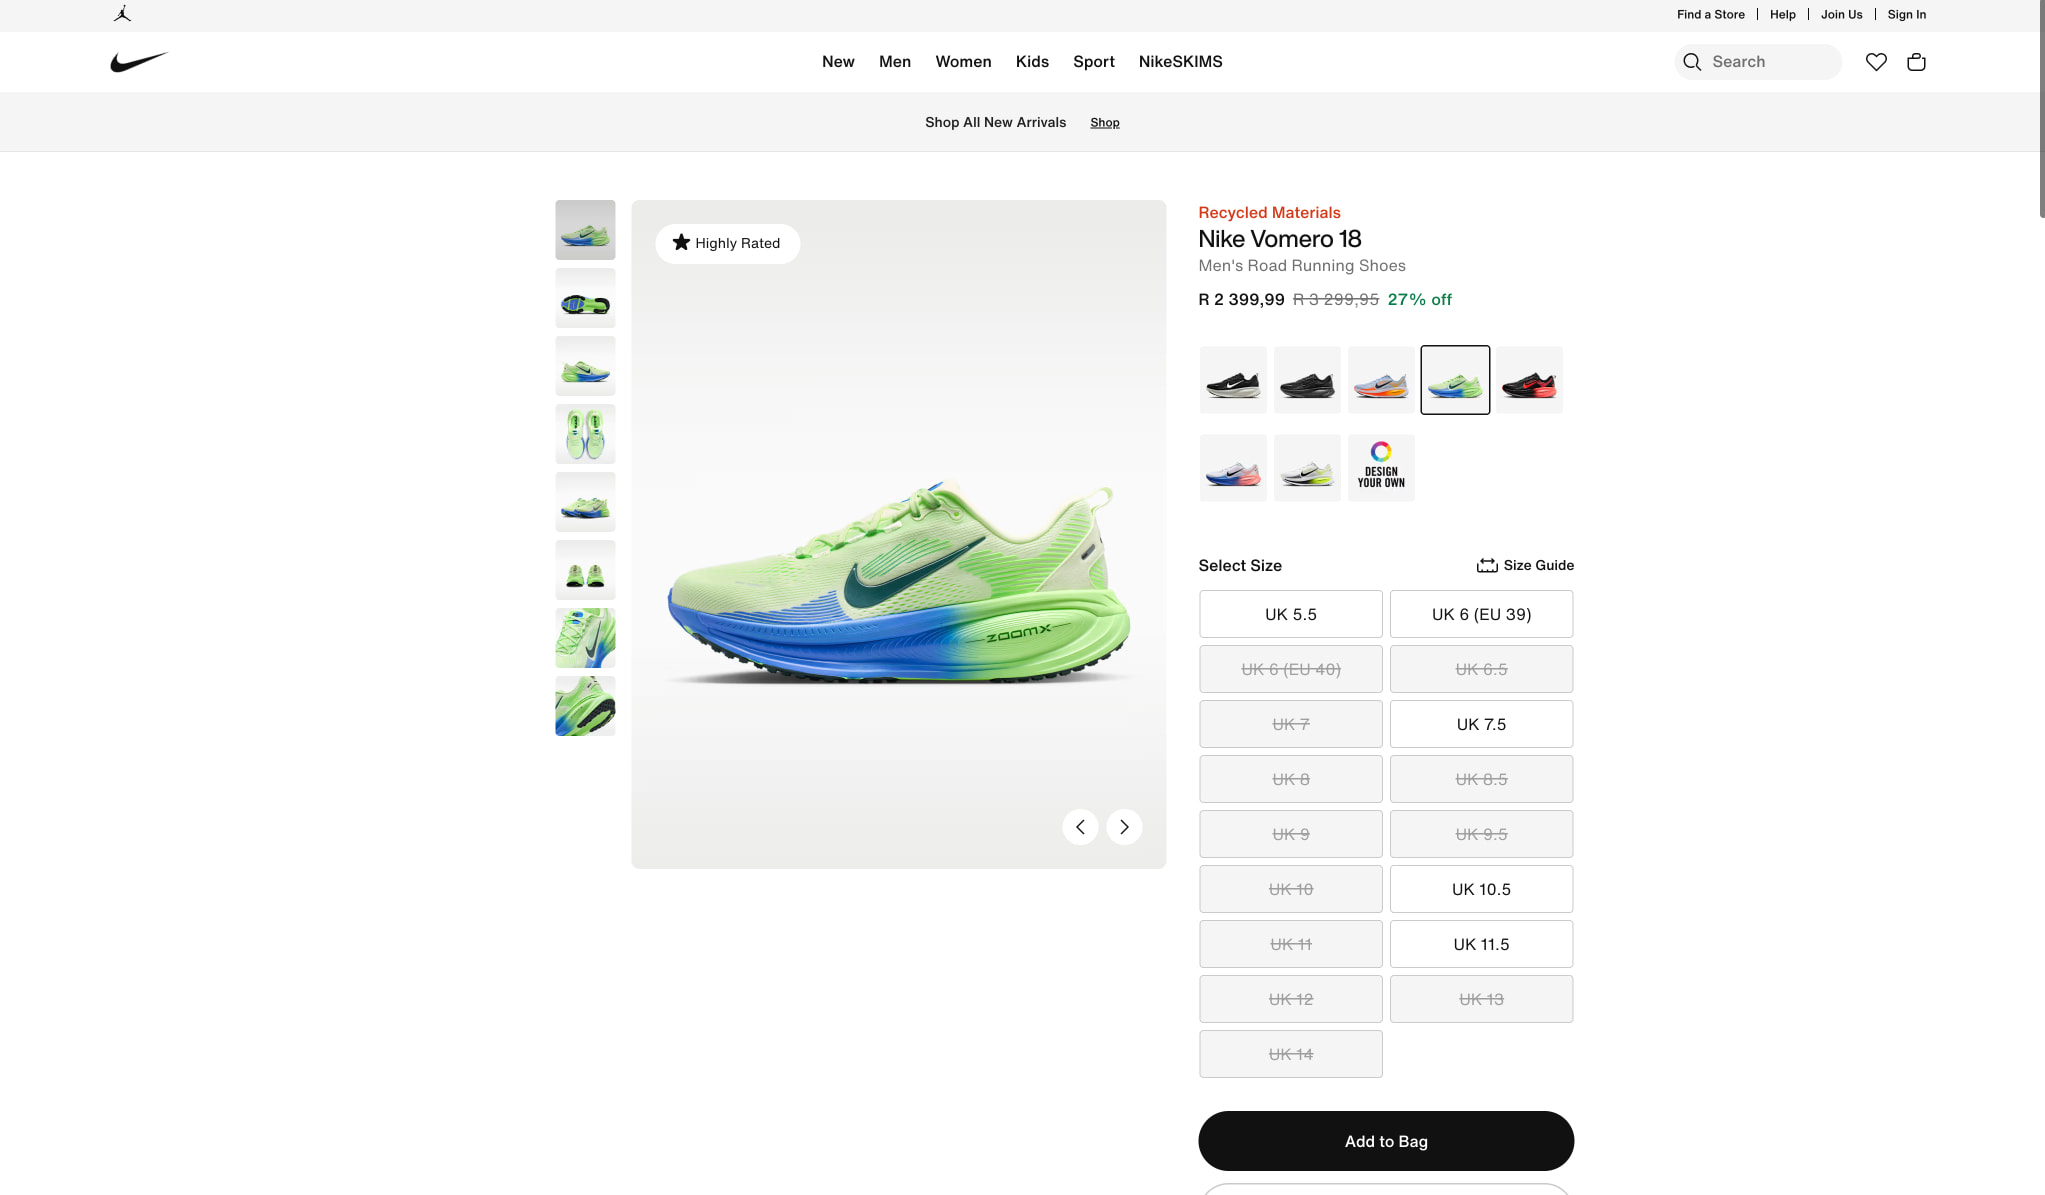Screen dimensions: 2045x1195
Task: Choose the grey and orange colourway swatch
Action: pyautogui.click(x=1381, y=380)
